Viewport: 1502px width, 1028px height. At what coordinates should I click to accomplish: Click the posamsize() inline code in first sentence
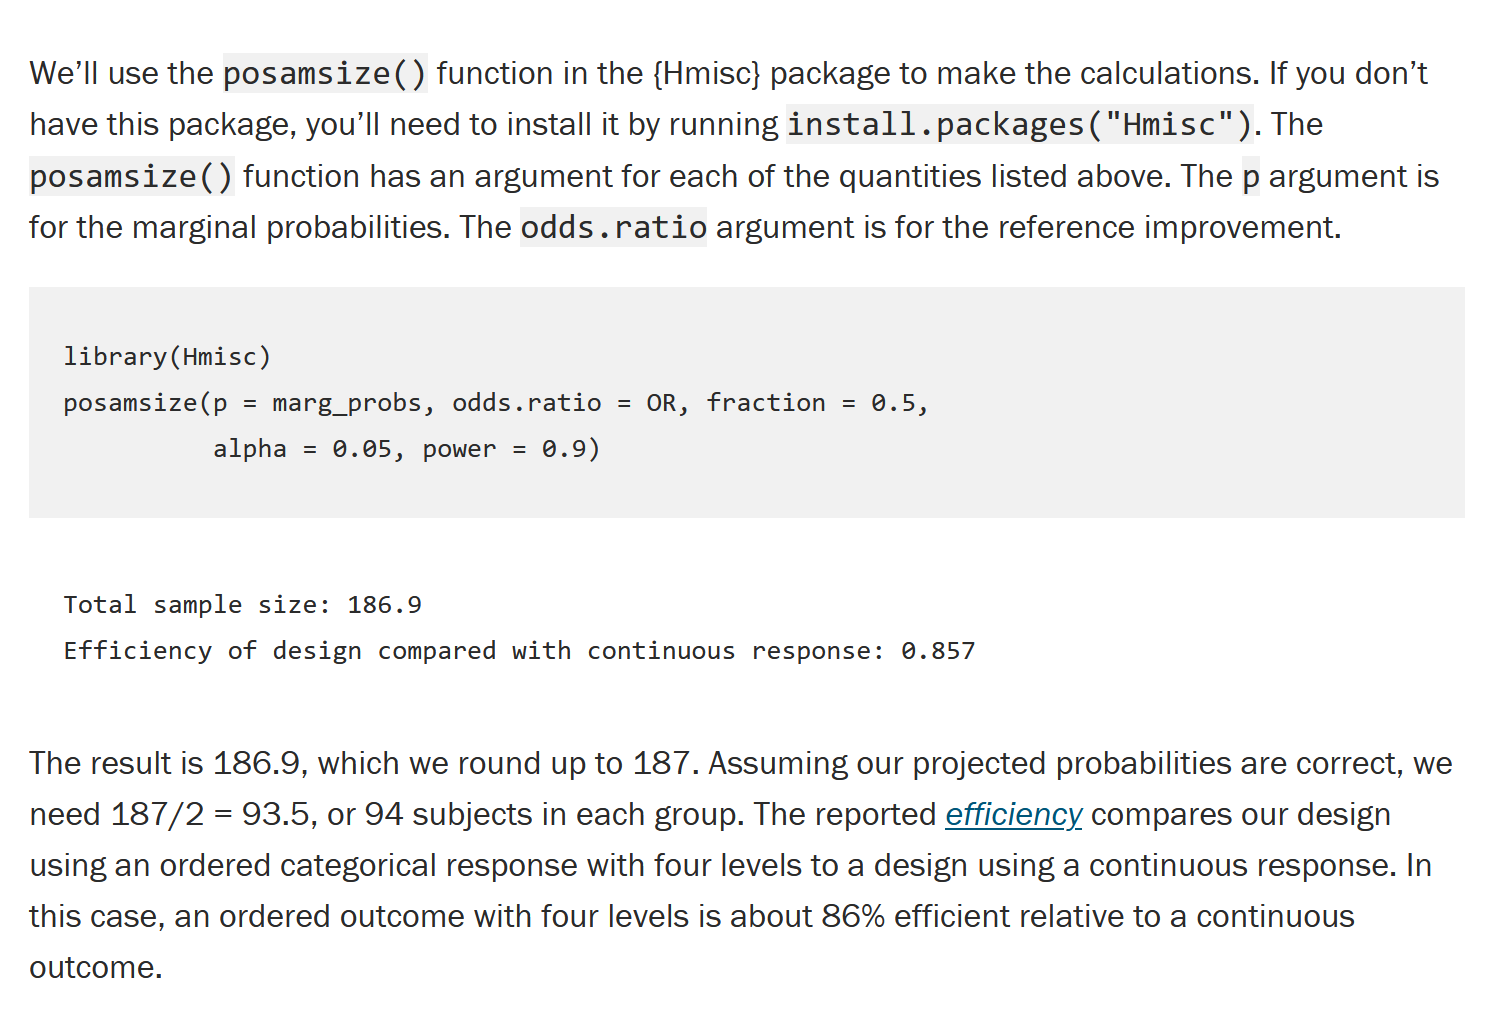[x=325, y=74]
